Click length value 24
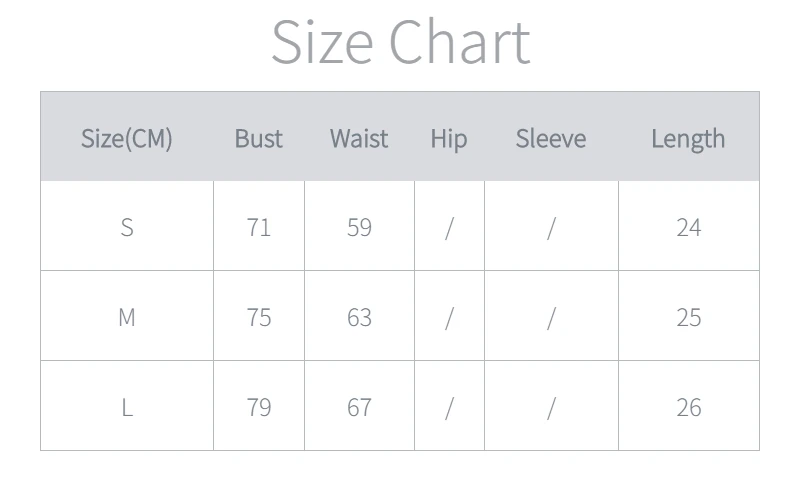The height and width of the screenshot is (500, 800). (x=688, y=227)
